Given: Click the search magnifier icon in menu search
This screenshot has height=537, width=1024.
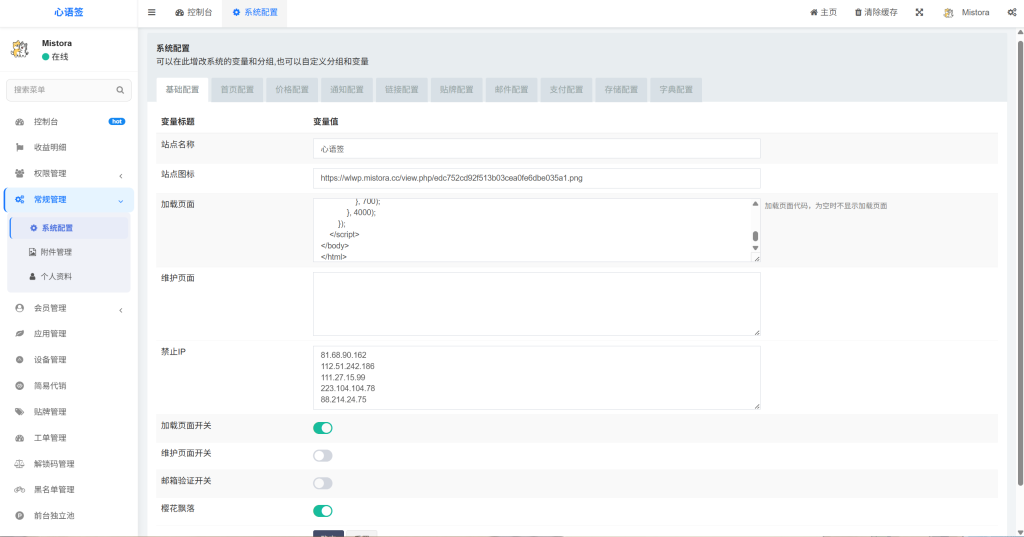Looking at the screenshot, I should 120,90.
